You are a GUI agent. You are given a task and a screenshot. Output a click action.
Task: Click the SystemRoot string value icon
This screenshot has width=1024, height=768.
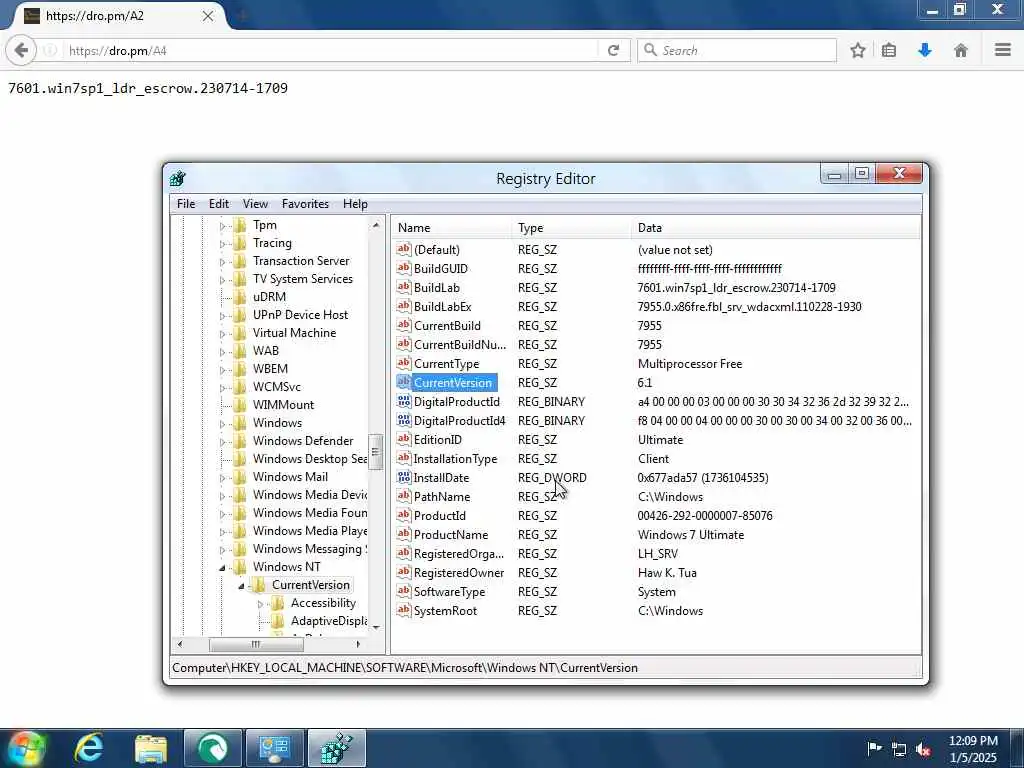click(x=404, y=610)
